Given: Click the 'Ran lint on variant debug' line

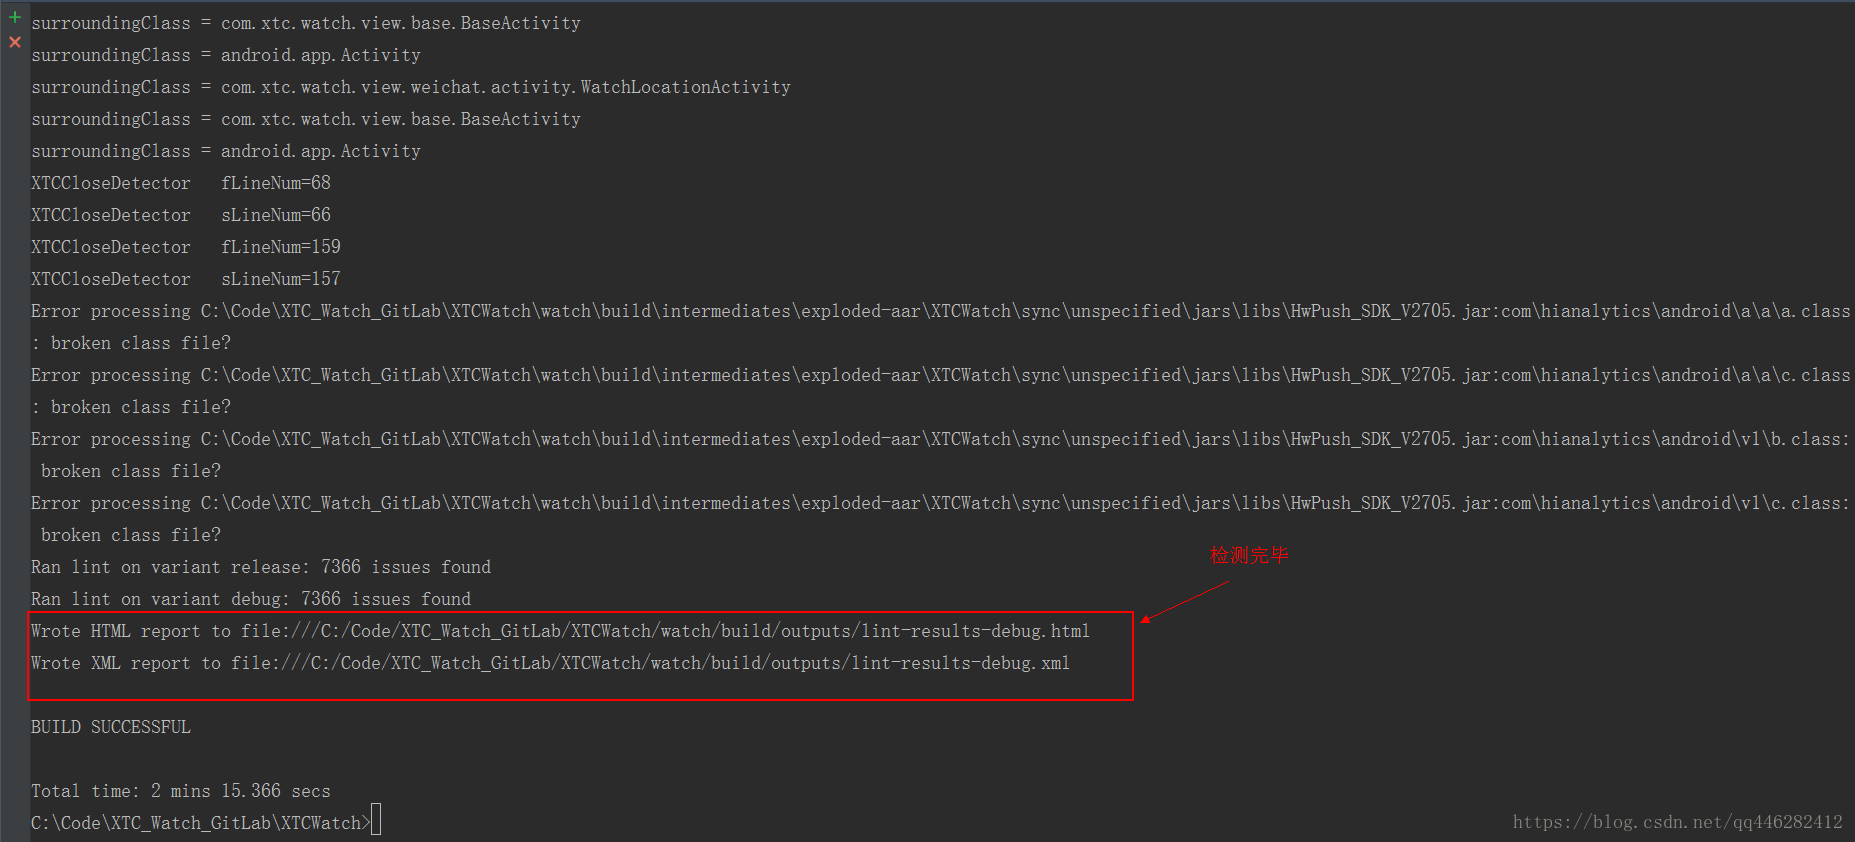Looking at the screenshot, I should [250, 599].
